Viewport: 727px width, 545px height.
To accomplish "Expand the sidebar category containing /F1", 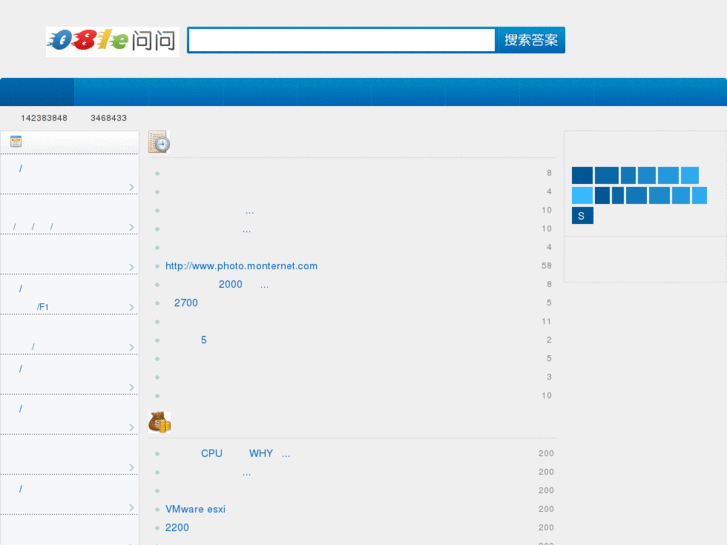I will pos(132,307).
